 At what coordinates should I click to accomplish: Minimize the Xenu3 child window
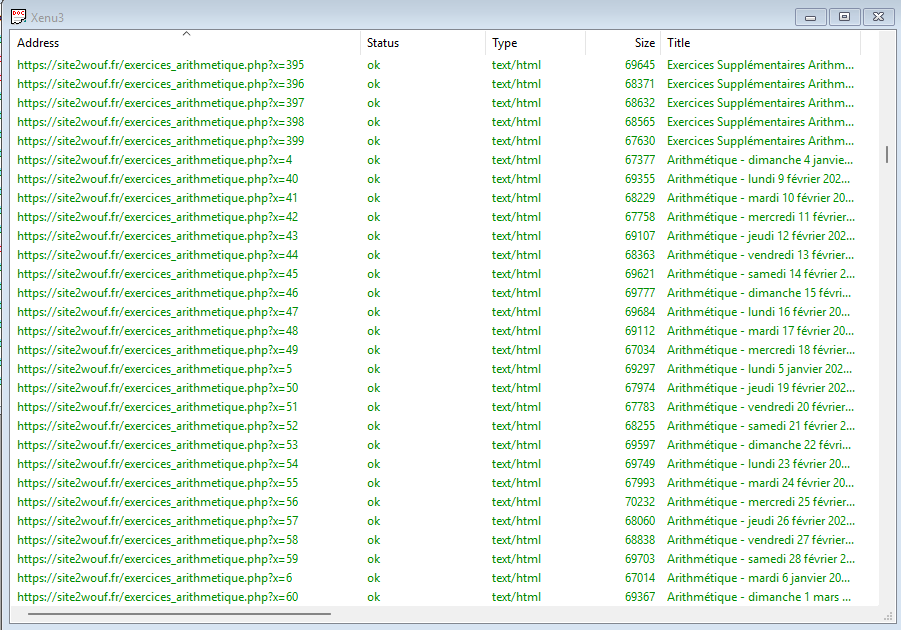coord(811,17)
